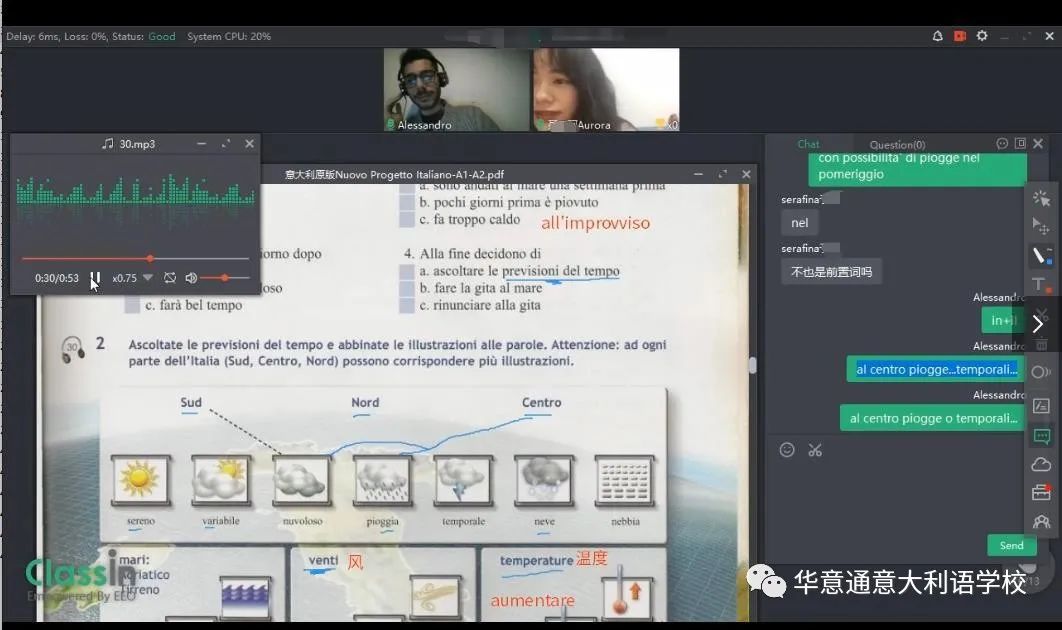Image resolution: width=1062 pixels, height=630 pixels.
Task: Pop out the chat panel window
Action: point(1020,144)
